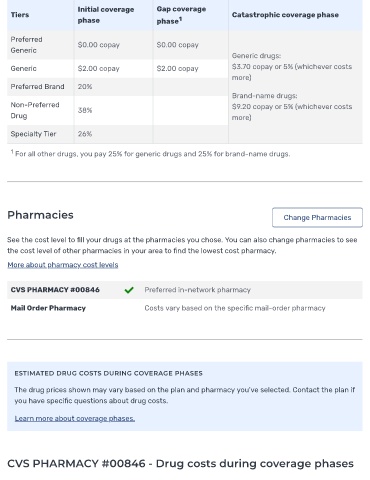Viewport: 370px width, 480px height.
Task: Click the Pharmacies section heading
Action: (x=40, y=215)
